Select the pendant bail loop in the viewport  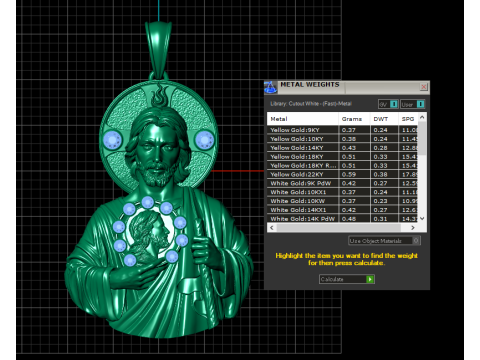(159, 50)
